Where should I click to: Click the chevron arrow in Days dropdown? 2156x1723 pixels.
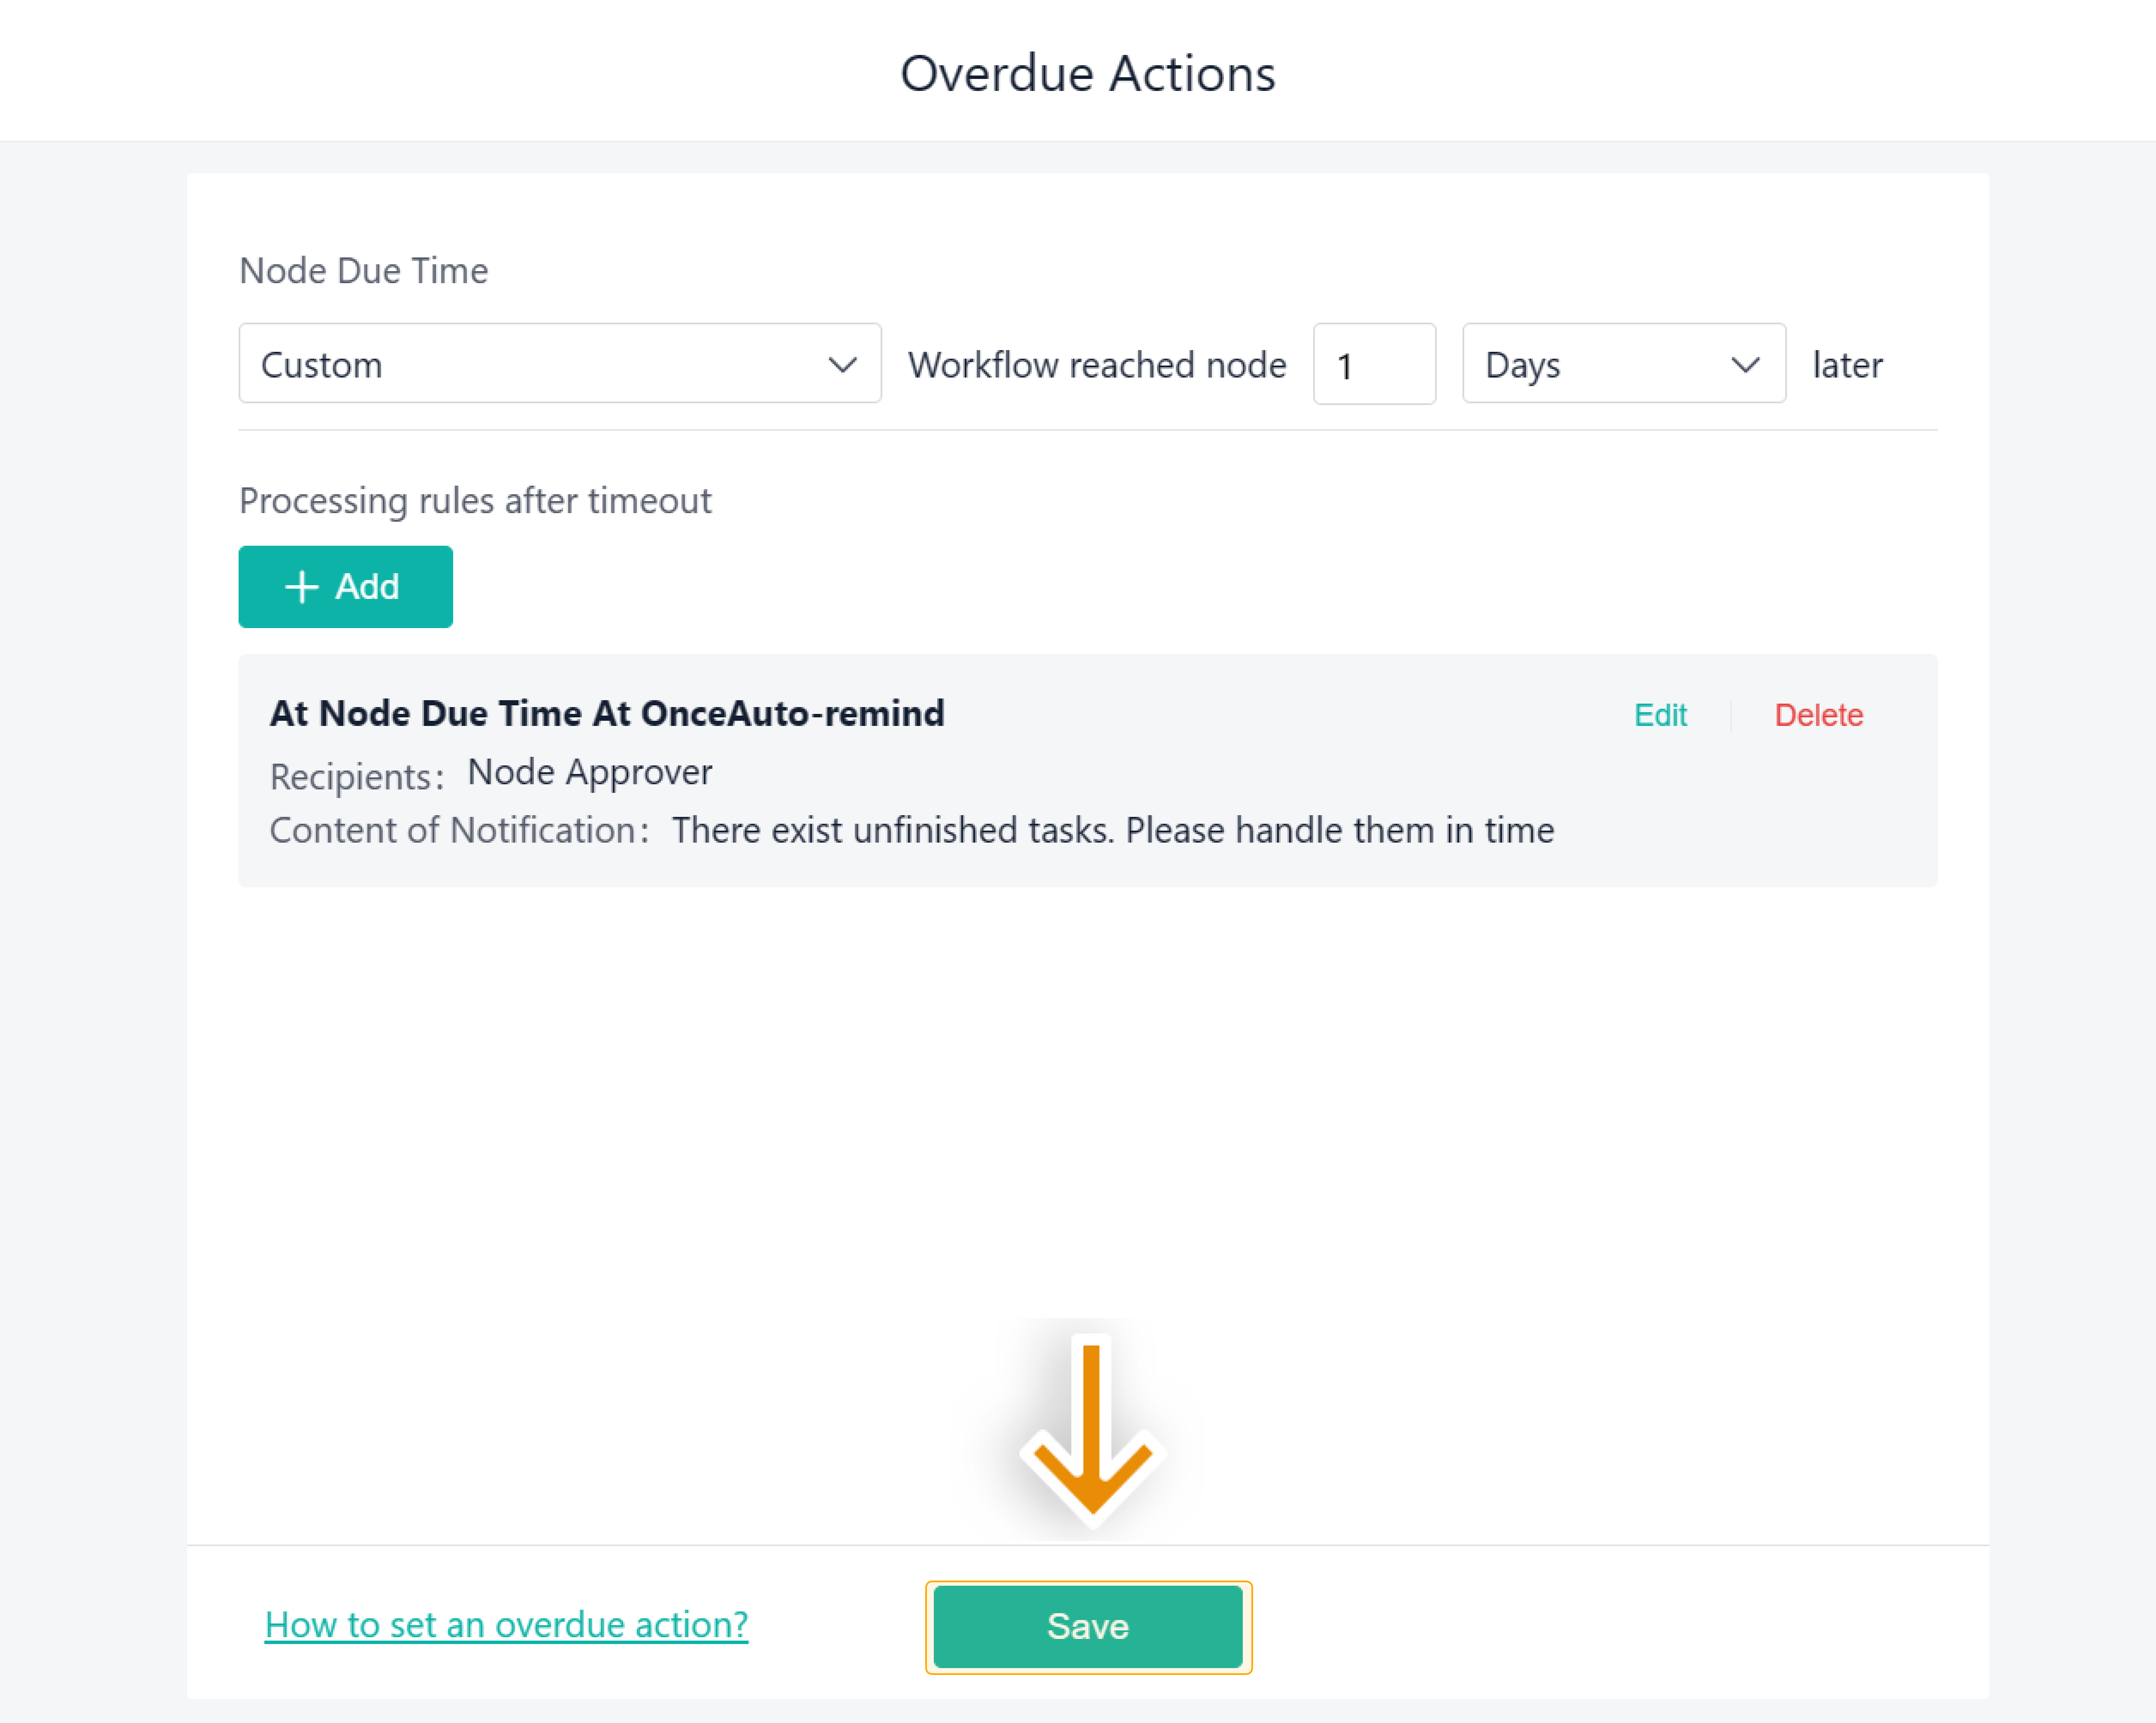pos(1746,365)
